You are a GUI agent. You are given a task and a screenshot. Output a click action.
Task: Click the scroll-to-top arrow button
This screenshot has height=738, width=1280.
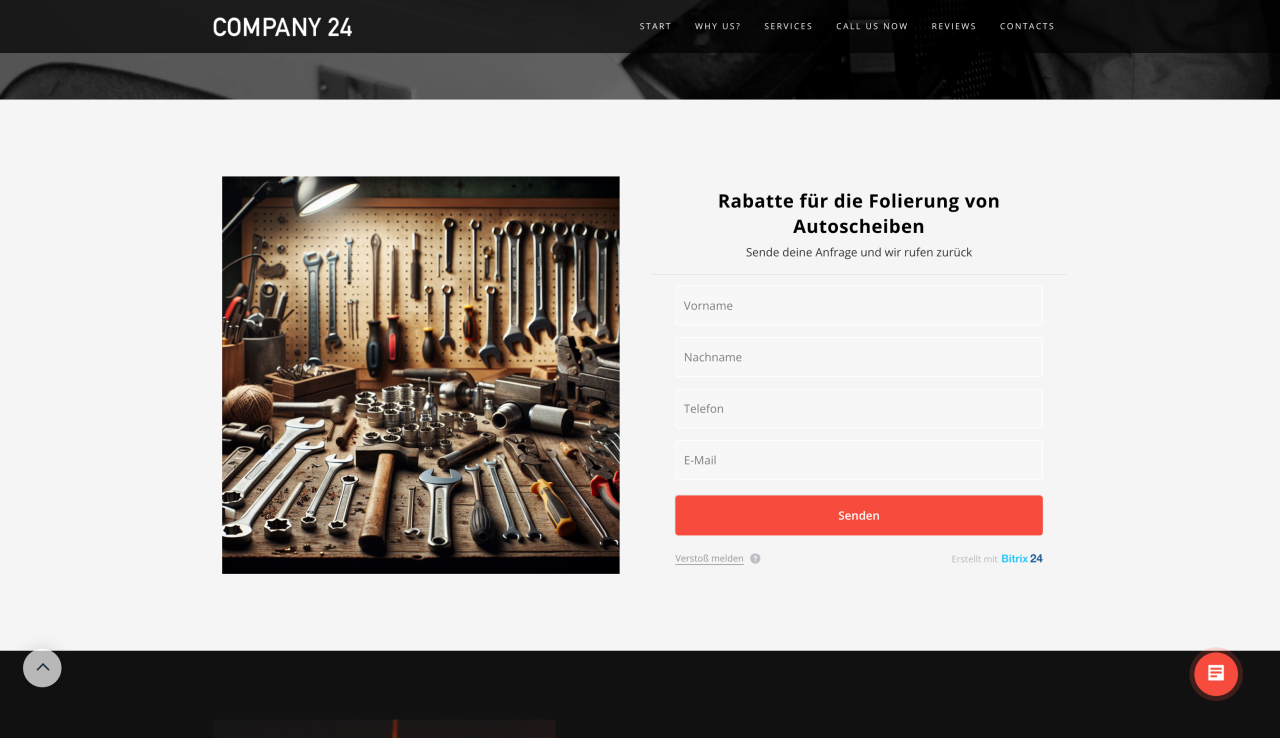click(42, 668)
